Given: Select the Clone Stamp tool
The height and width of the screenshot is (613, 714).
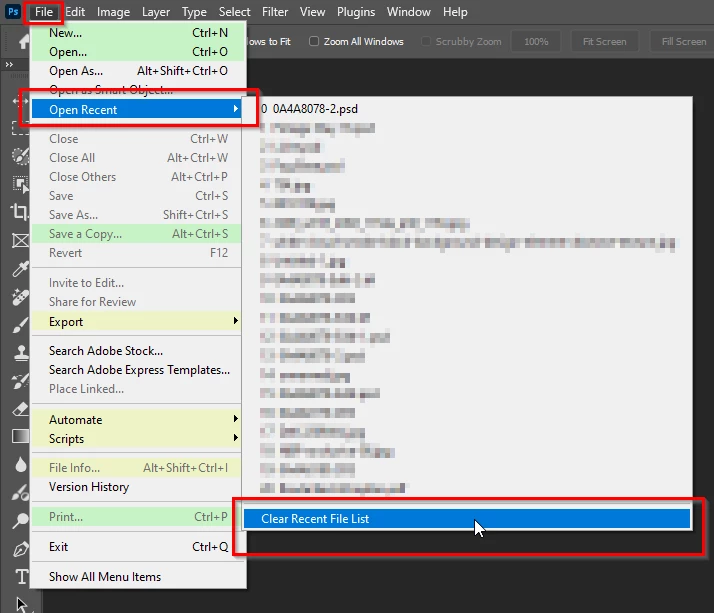Looking at the screenshot, I should coord(21,352).
